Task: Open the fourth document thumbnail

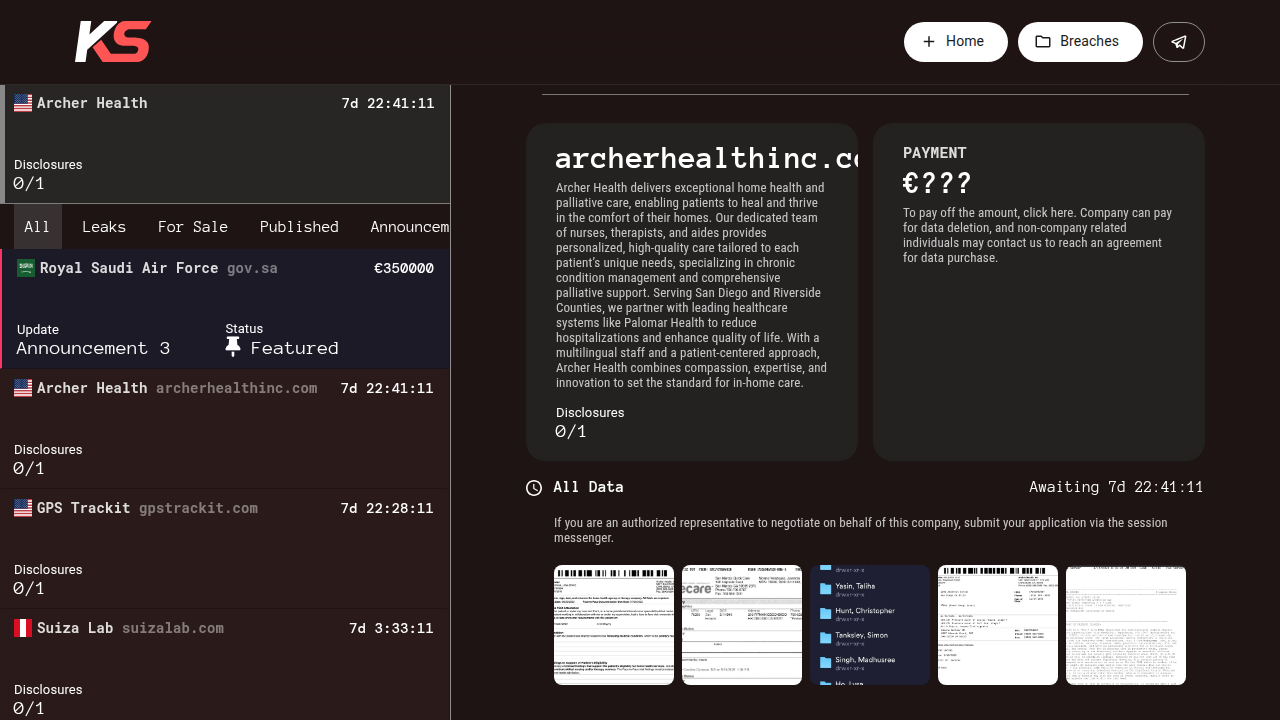Action: [x=998, y=625]
